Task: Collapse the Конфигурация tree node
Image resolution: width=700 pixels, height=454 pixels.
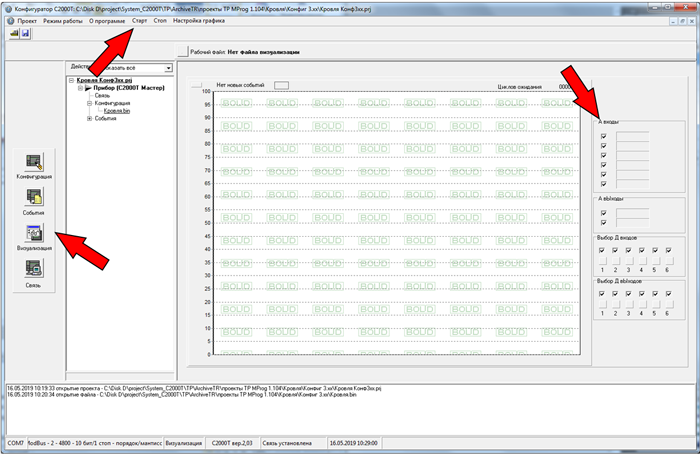Action: point(88,103)
